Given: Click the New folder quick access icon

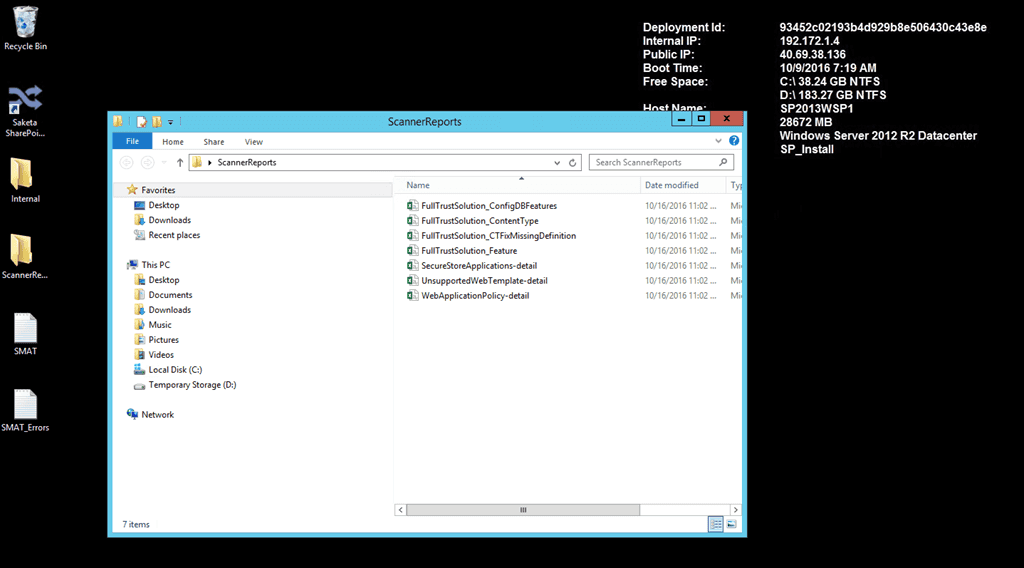Looking at the screenshot, I should [x=157, y=121].
